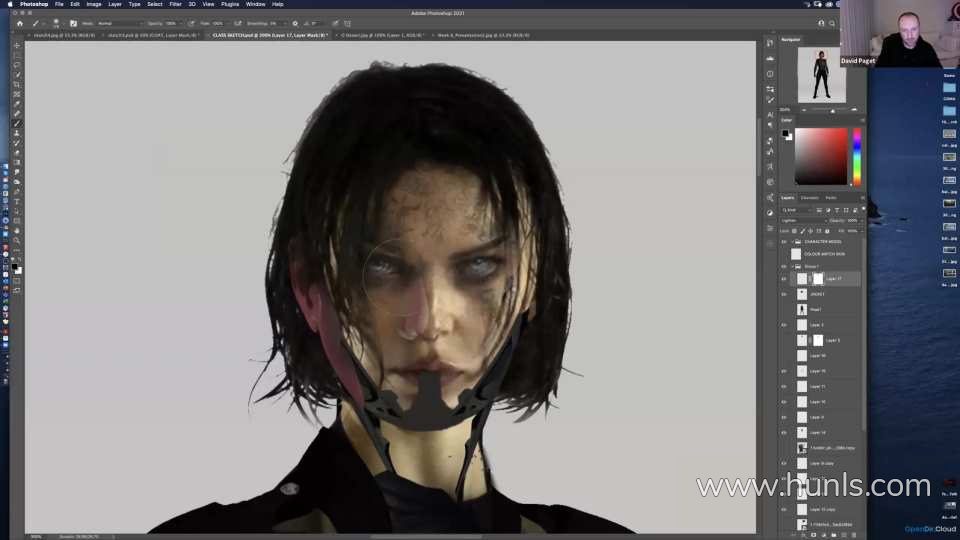Collapse the CHARACTER MODEL group

tap(792, 242)
